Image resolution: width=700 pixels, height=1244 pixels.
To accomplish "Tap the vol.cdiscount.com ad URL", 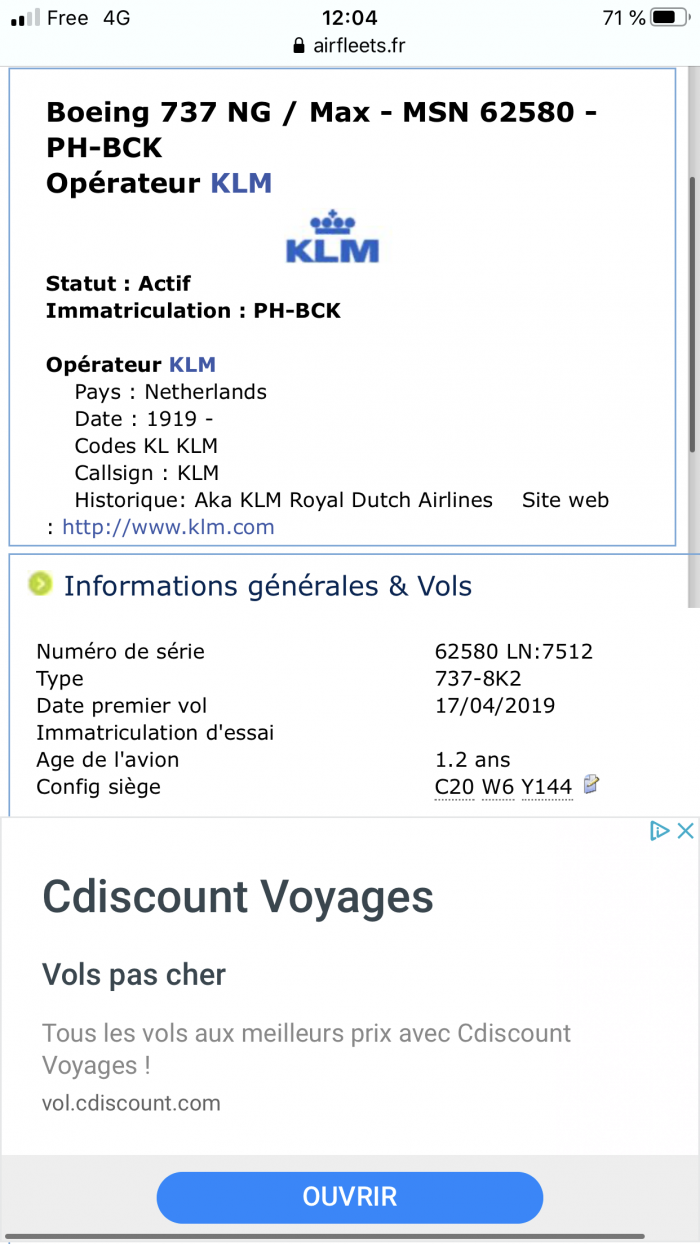I will (x=131, y=1103).
